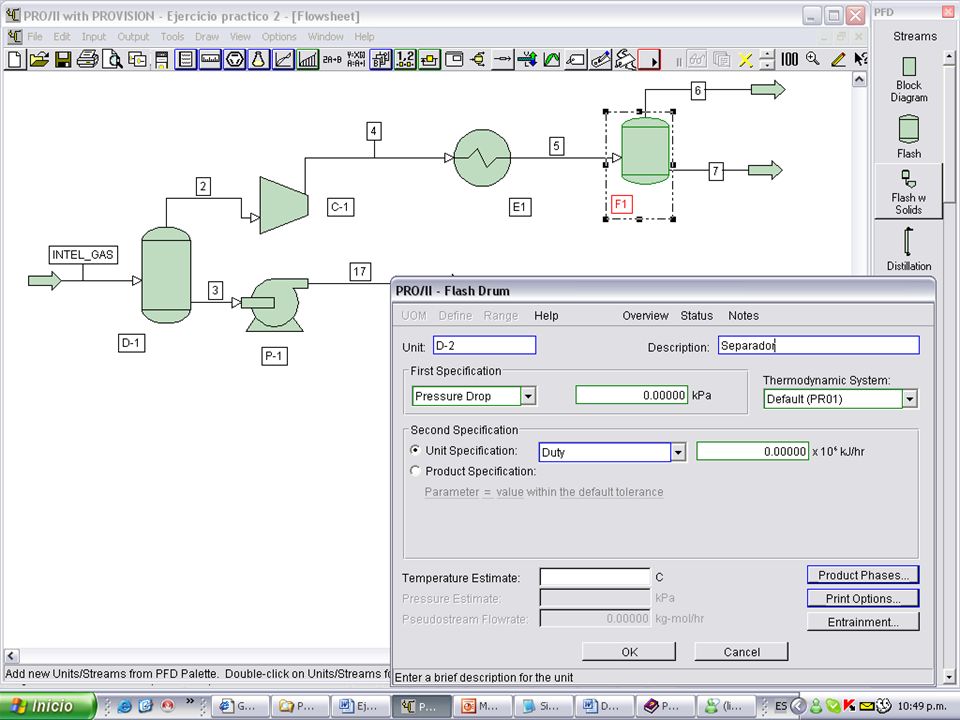This screenshot has width=960, height=720.
Task: Click the stream 6 label
Action: pos(698,91)
